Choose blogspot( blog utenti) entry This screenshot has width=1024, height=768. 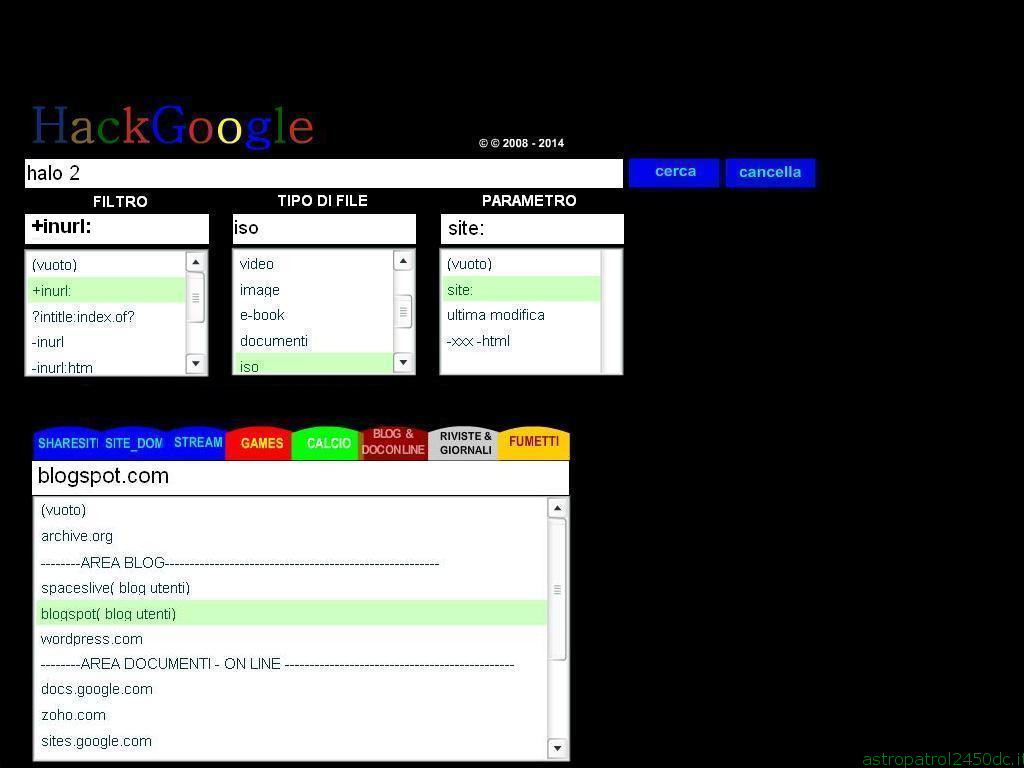pyautogui.click(x=292, y=613)
